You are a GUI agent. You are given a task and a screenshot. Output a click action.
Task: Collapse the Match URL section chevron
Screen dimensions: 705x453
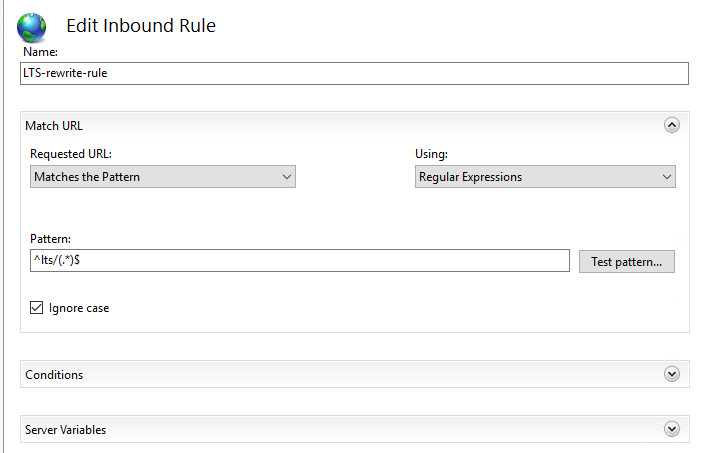pos(672,125)
